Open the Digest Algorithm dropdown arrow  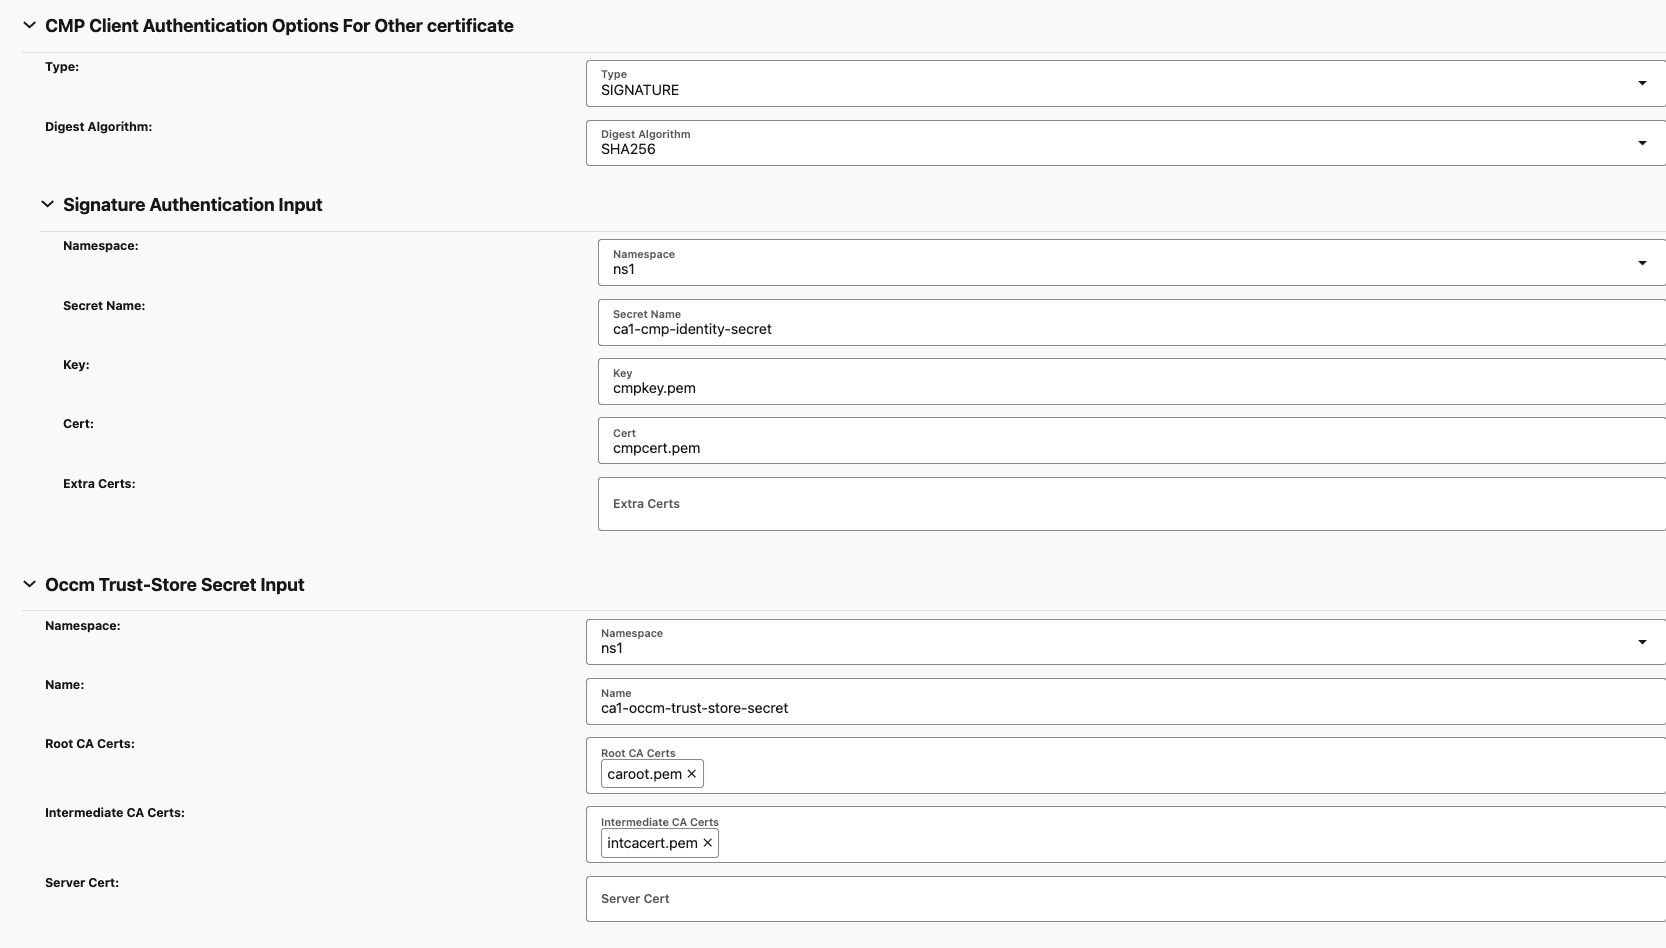(1641, 143)
